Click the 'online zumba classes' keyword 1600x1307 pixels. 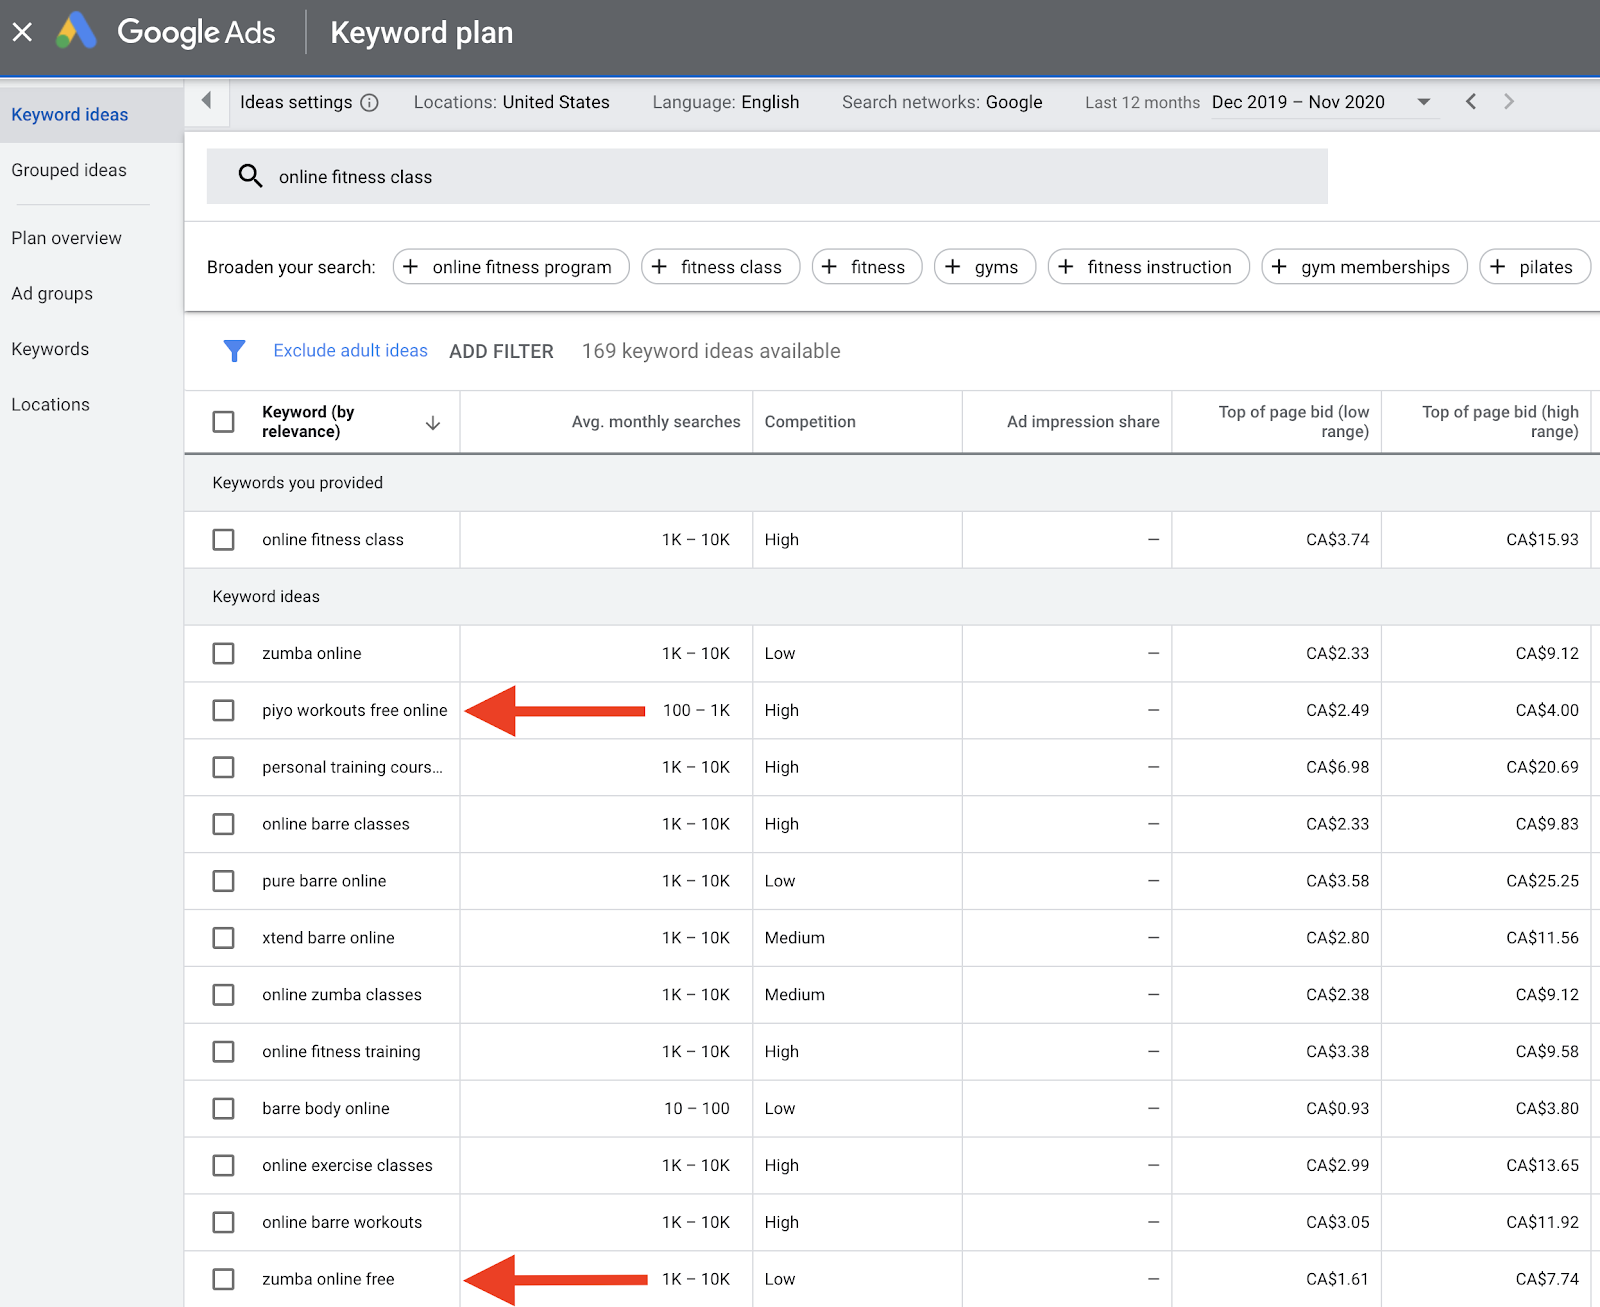coord(342,995)
